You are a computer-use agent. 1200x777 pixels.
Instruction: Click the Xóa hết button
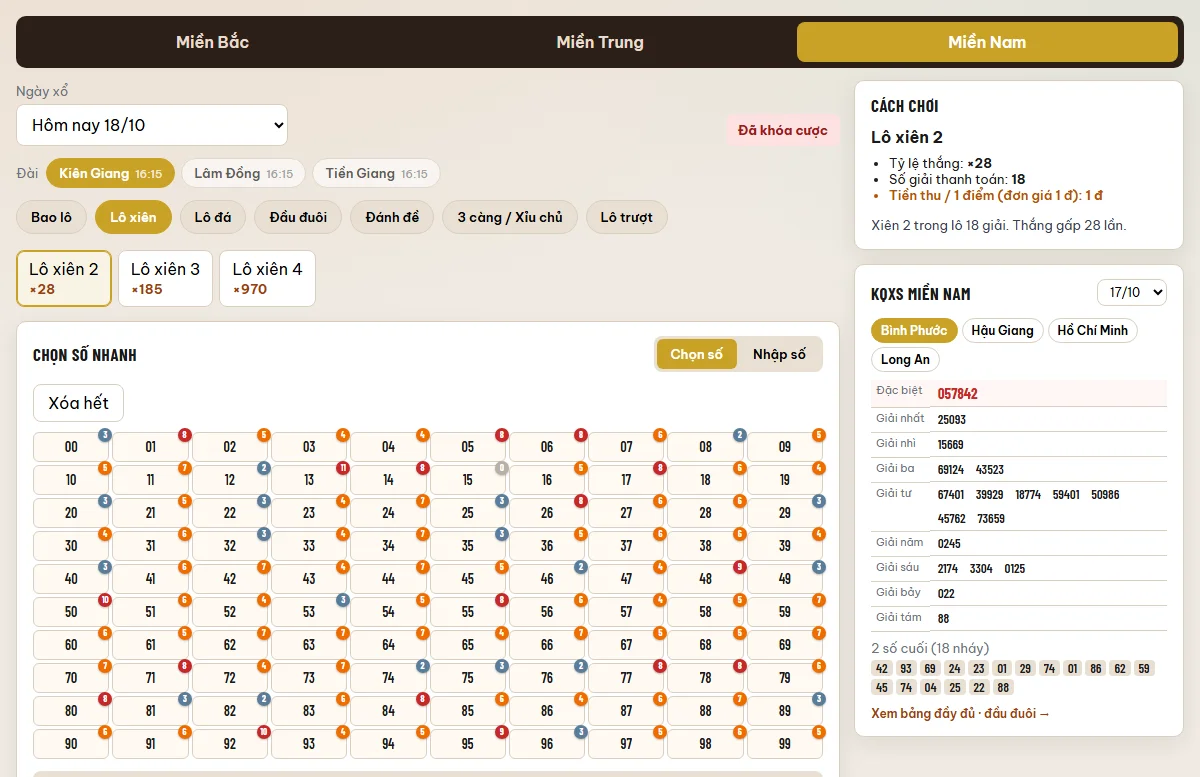(x=78, y=403)
